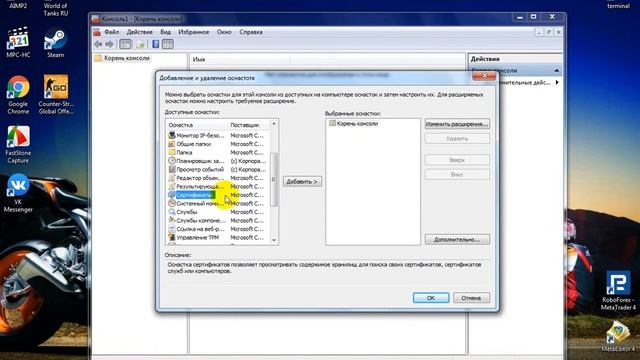Open Help via blue question mark icon

coord(156,44)
